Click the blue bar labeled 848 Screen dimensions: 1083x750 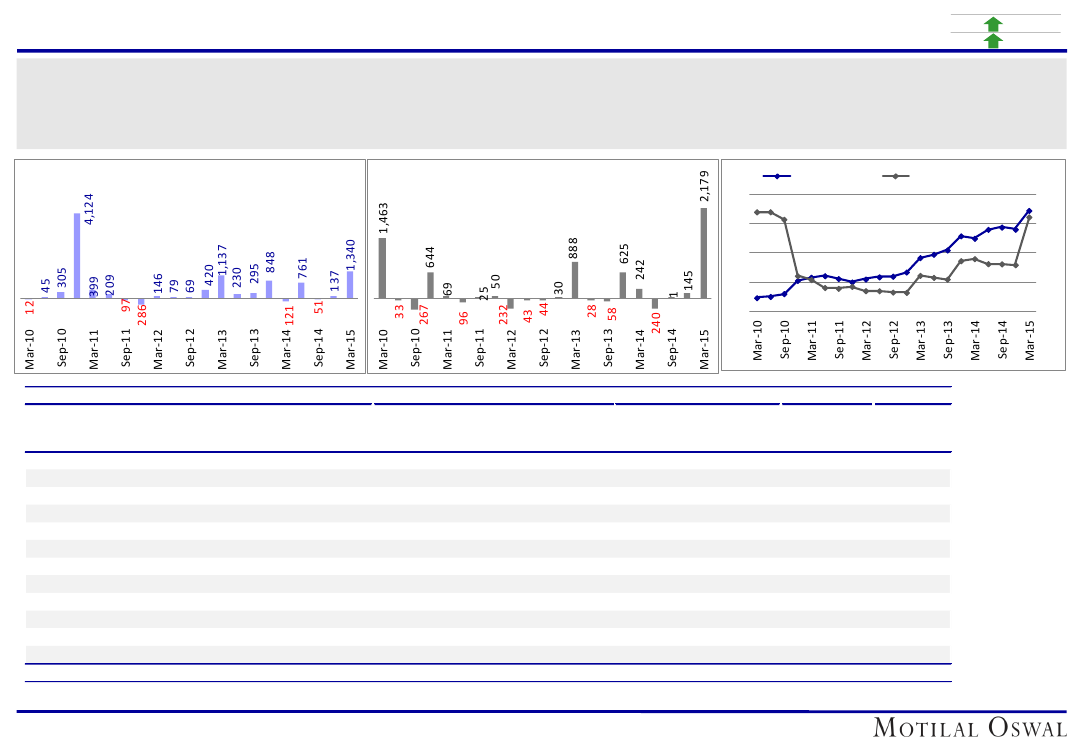pos(269,289)
